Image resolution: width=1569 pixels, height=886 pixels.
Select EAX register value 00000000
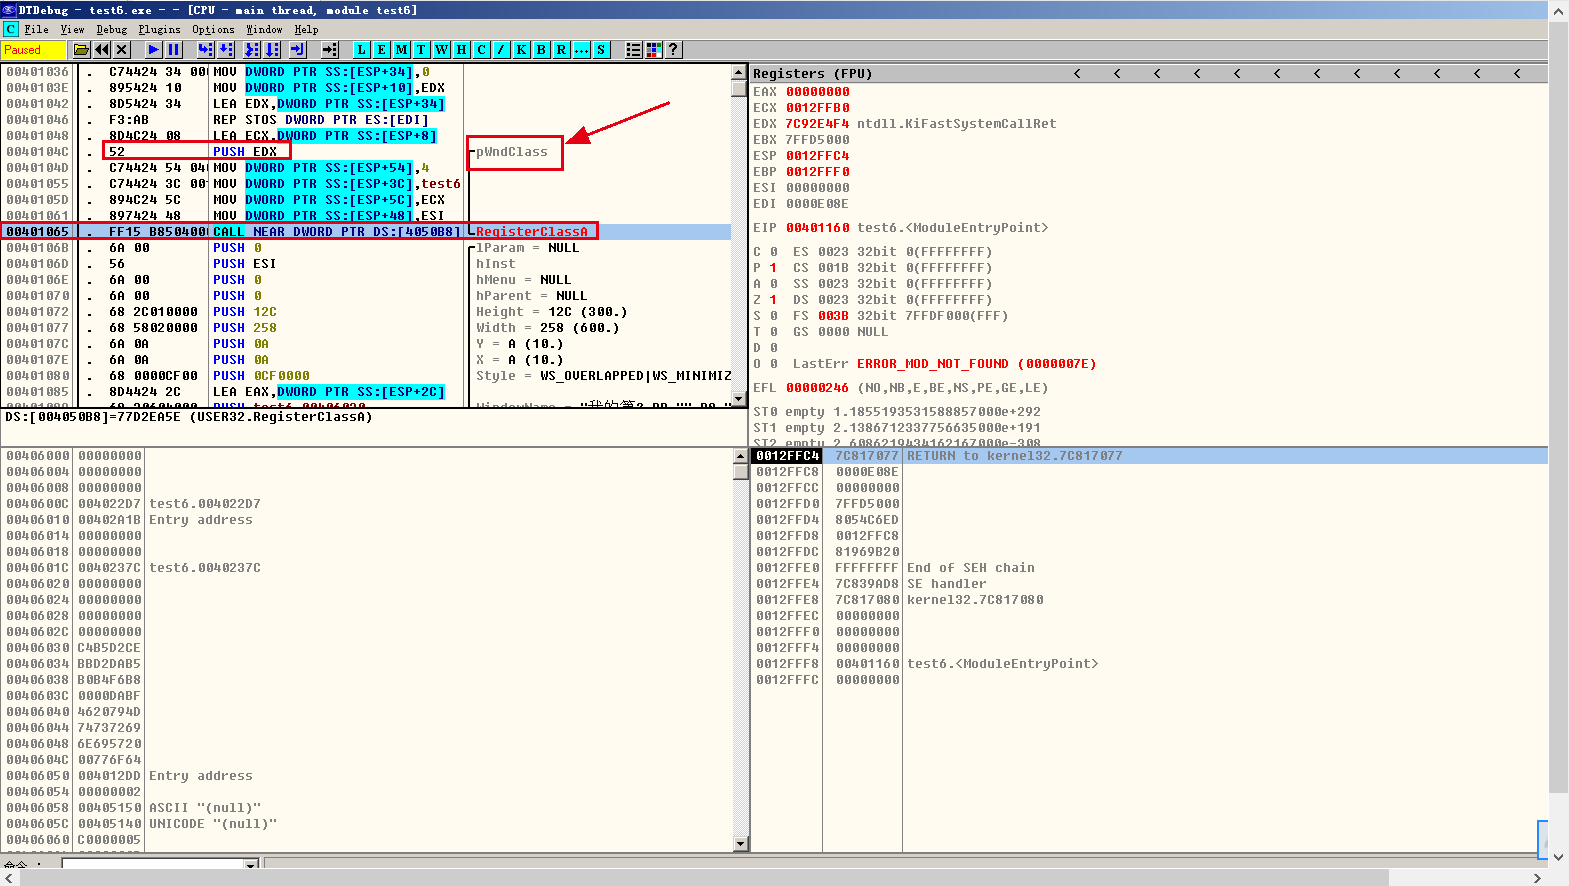pos(817,92)
